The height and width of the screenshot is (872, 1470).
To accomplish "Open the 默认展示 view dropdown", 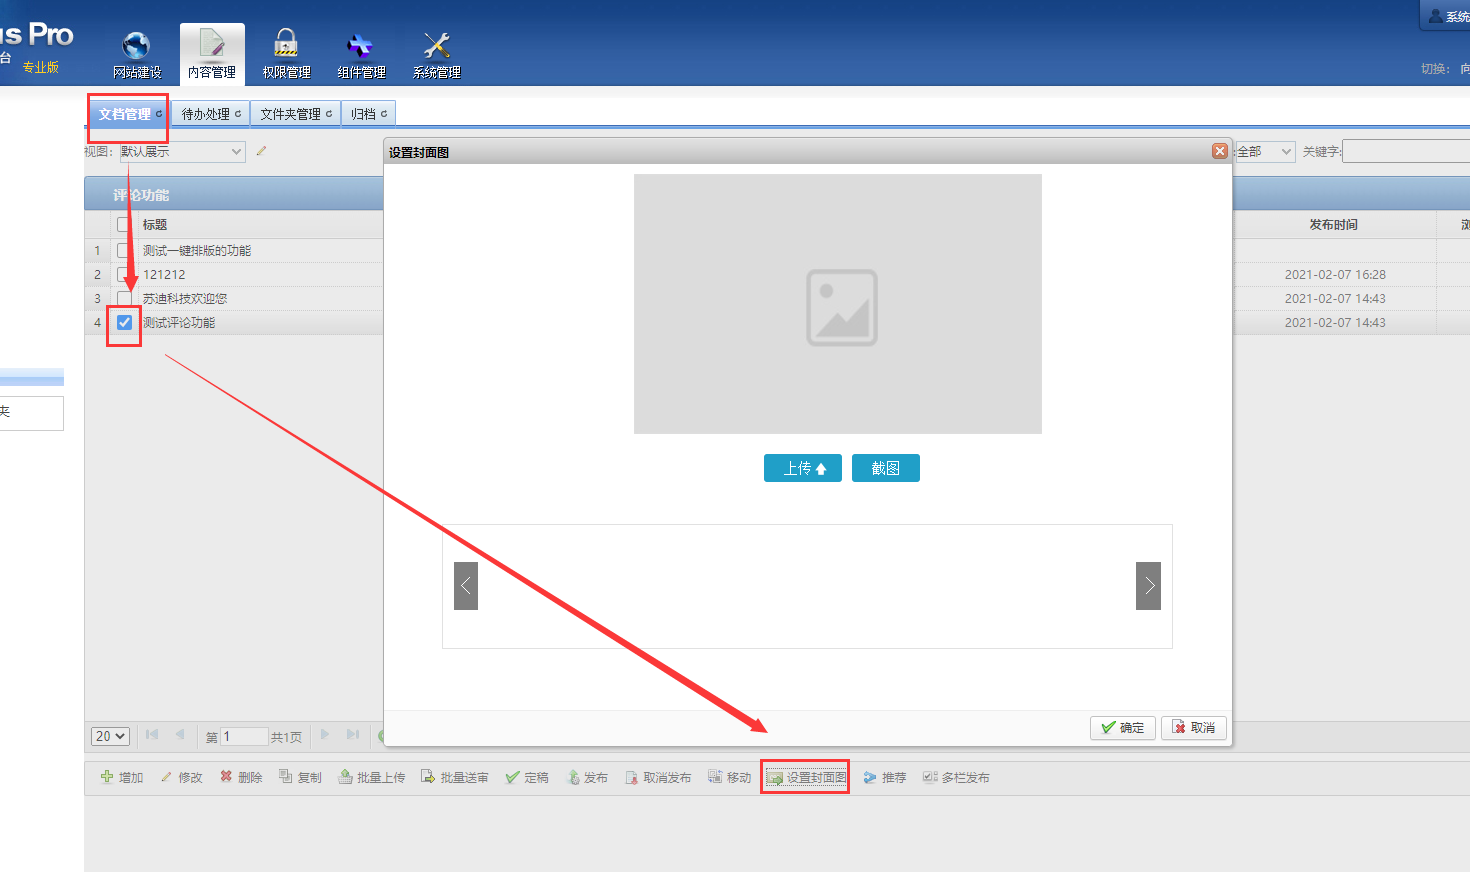I will tap(182, 152).
